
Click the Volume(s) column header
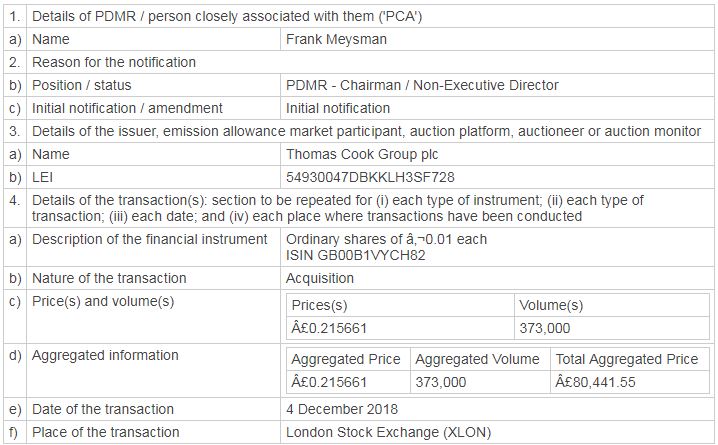(551, 305)
